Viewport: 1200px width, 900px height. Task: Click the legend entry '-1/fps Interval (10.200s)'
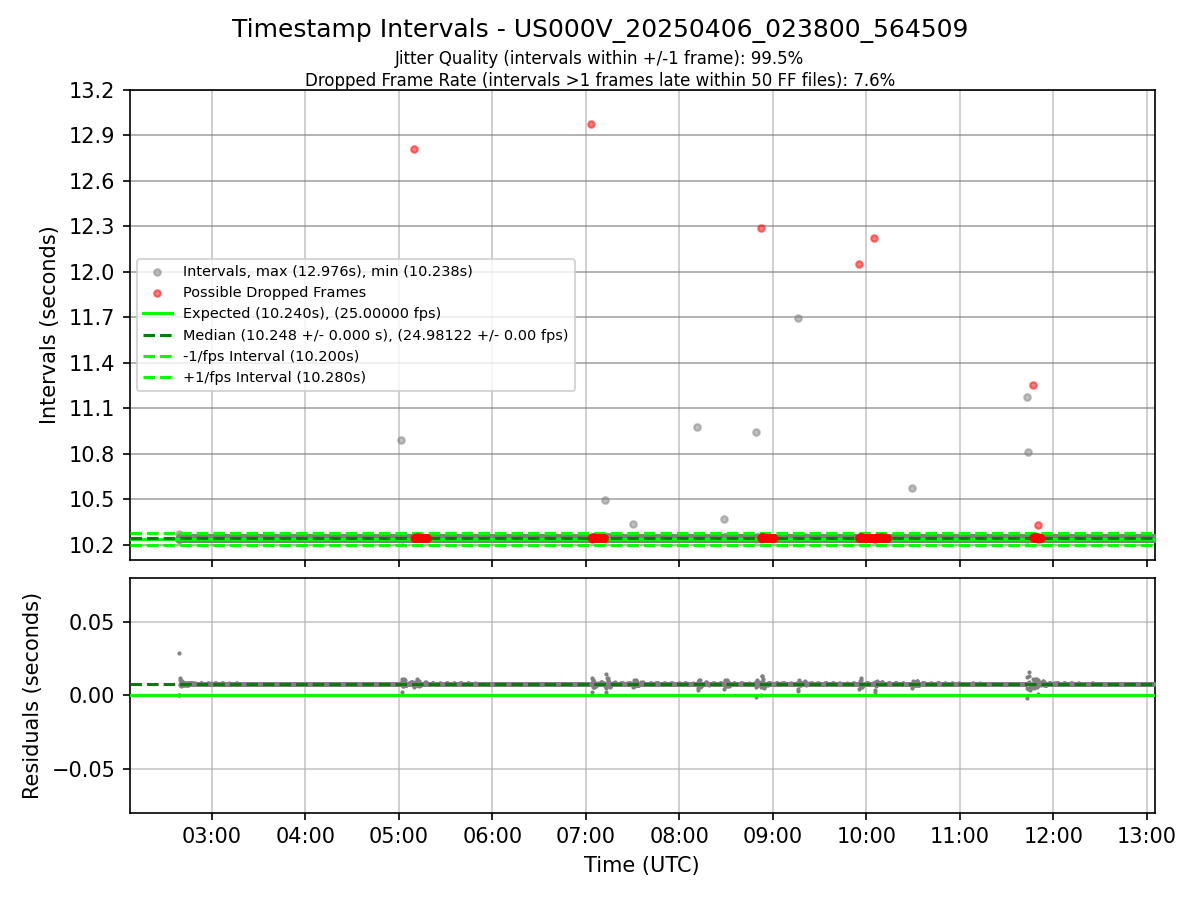pyautogui.click(x=271, y=356)
